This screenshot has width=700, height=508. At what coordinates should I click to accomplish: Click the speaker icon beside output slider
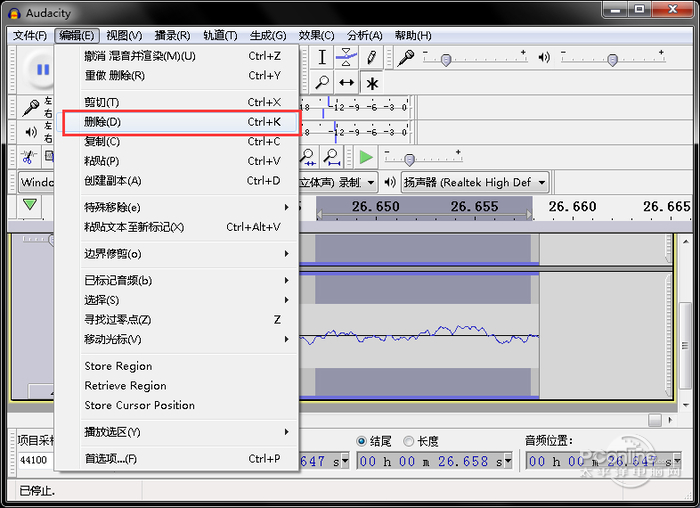pos(544,57)
